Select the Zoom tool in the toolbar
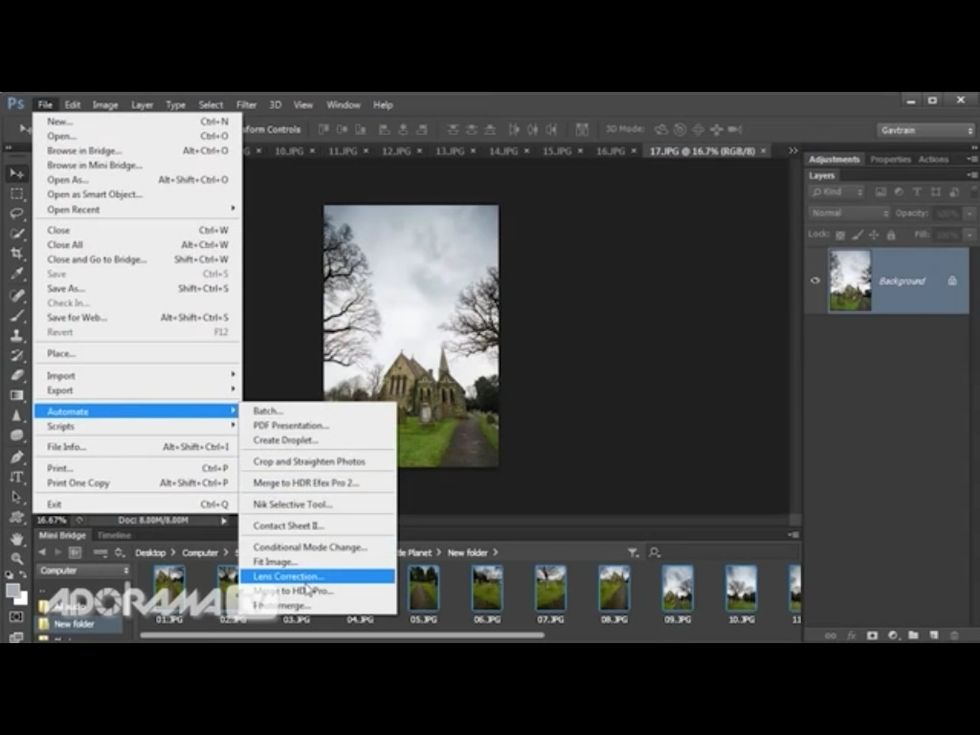Screen dimensions: 980x735 point(16,559)
